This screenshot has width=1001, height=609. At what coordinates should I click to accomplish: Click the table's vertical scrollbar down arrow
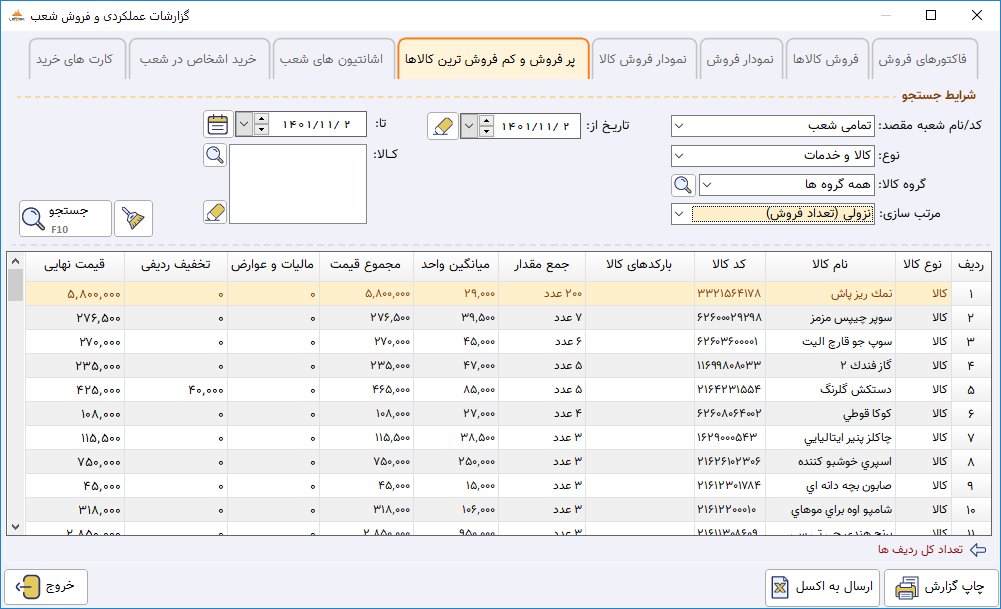click(x=16, y=527)
